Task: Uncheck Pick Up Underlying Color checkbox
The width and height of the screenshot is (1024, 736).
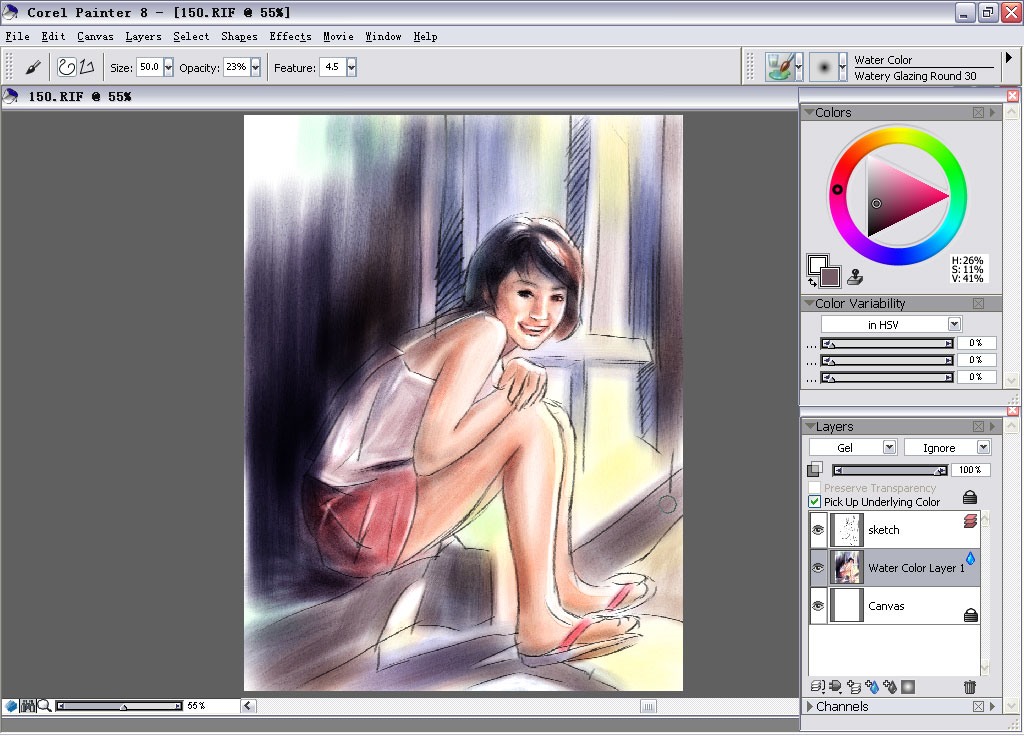Action: coord(814,502)
